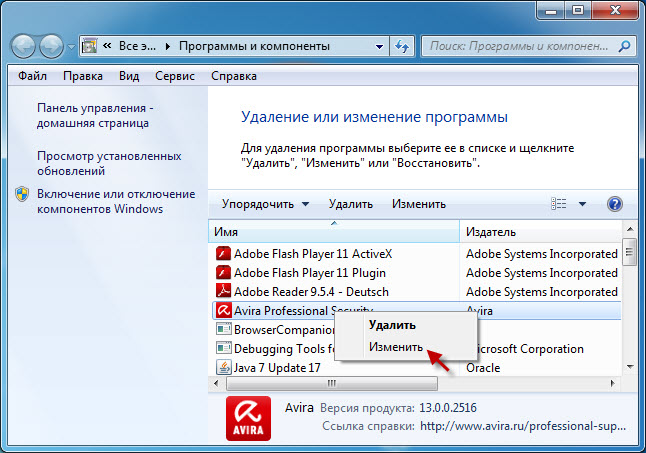The height and width of the screenshot is (453, 646).
Task: Click publisher cell in Flash Player ActiveX row
Action: tap(541, 254)
